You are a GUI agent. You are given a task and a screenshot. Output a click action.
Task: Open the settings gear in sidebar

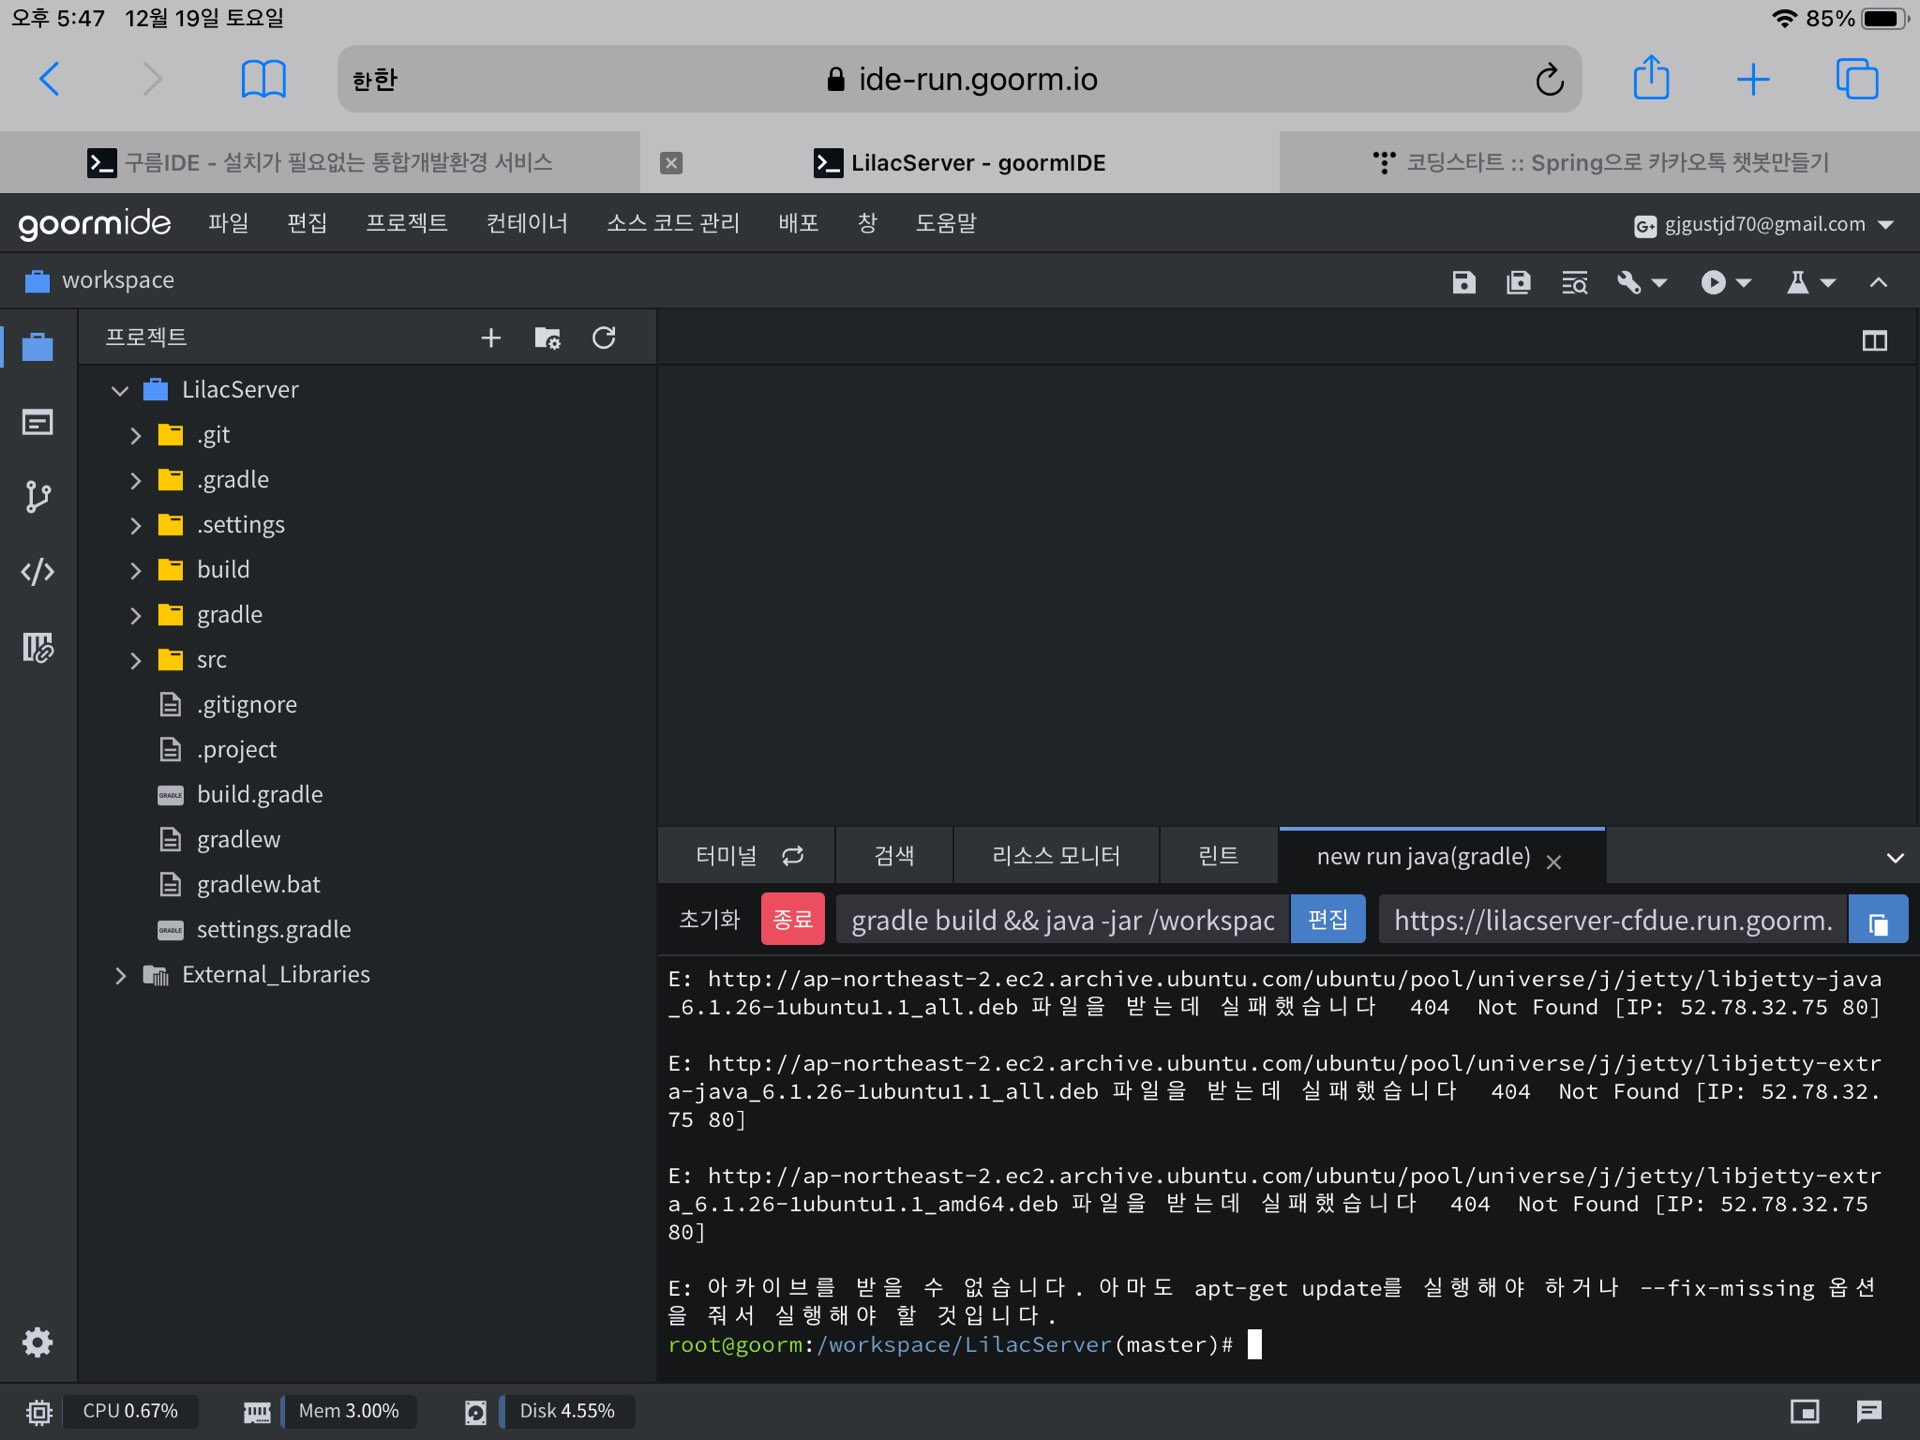tap(37, 1342)
